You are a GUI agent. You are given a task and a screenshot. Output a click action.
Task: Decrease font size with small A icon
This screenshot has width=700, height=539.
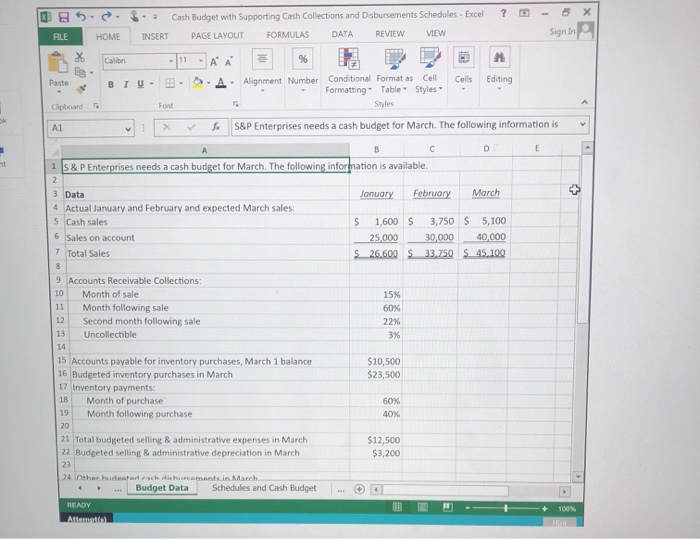pos(229,62)
